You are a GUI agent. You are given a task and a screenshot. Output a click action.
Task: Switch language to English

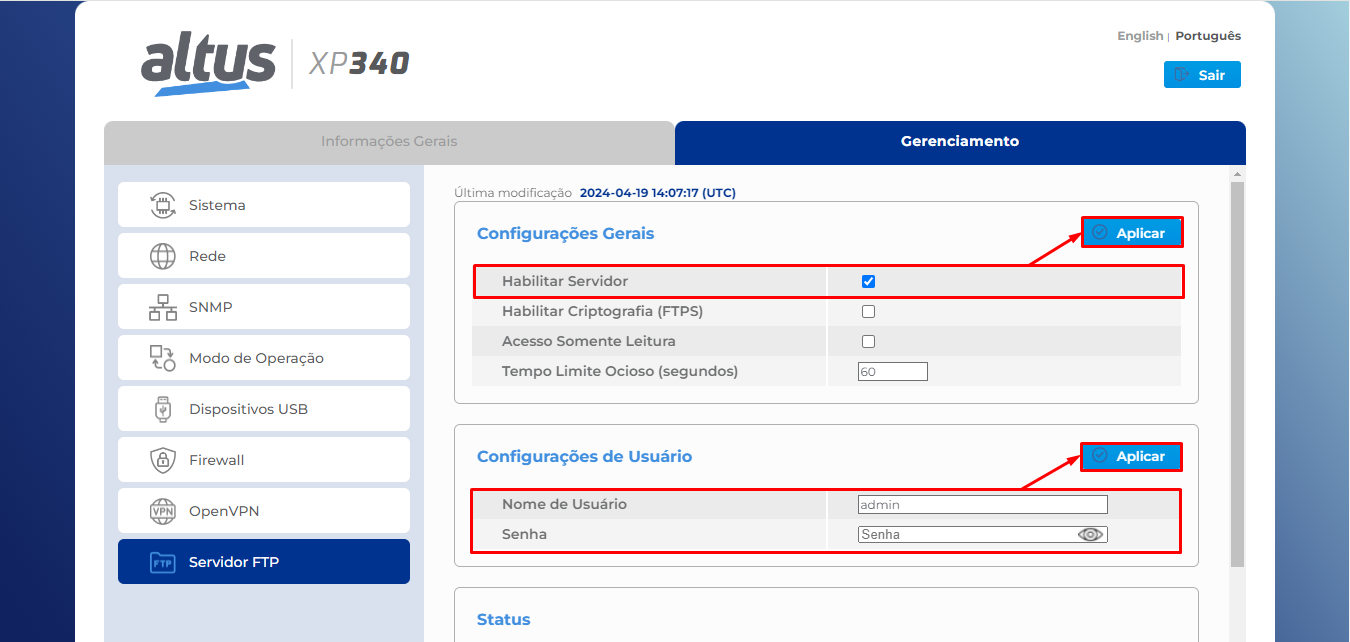coord(1139,36)
